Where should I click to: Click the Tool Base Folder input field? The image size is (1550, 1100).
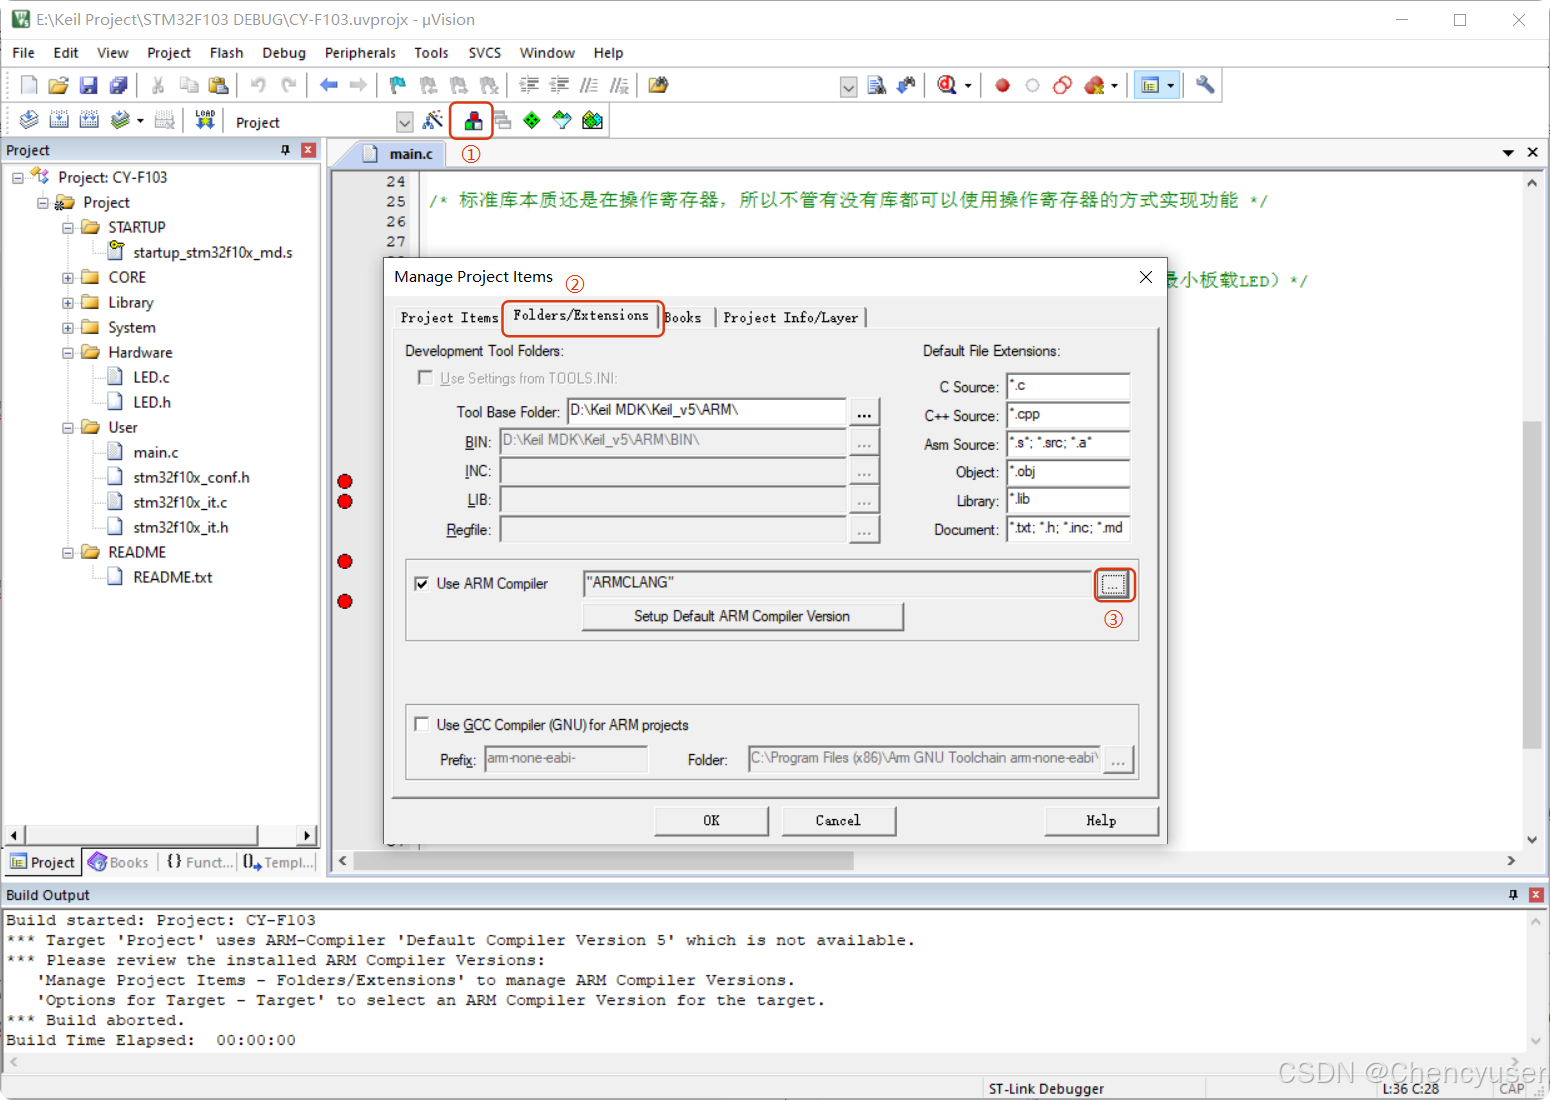click(x=707, y=411)
